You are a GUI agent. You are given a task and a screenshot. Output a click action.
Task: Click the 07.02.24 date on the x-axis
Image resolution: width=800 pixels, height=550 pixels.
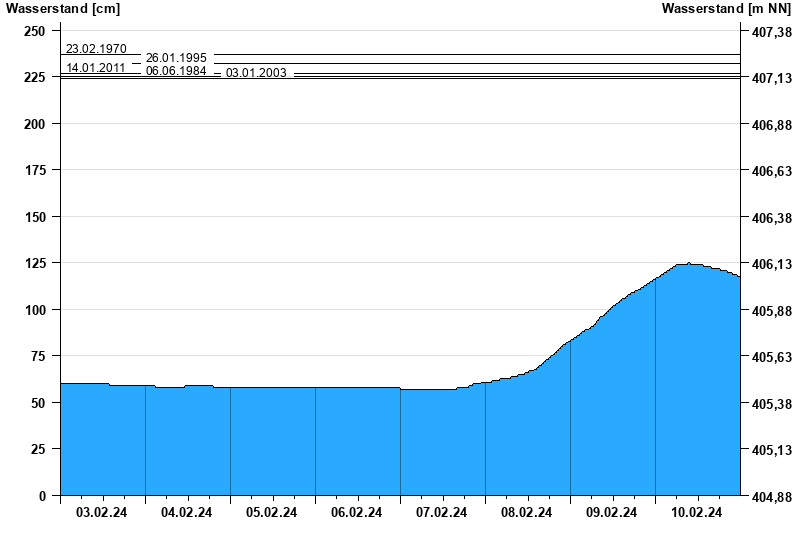point(442,513)
